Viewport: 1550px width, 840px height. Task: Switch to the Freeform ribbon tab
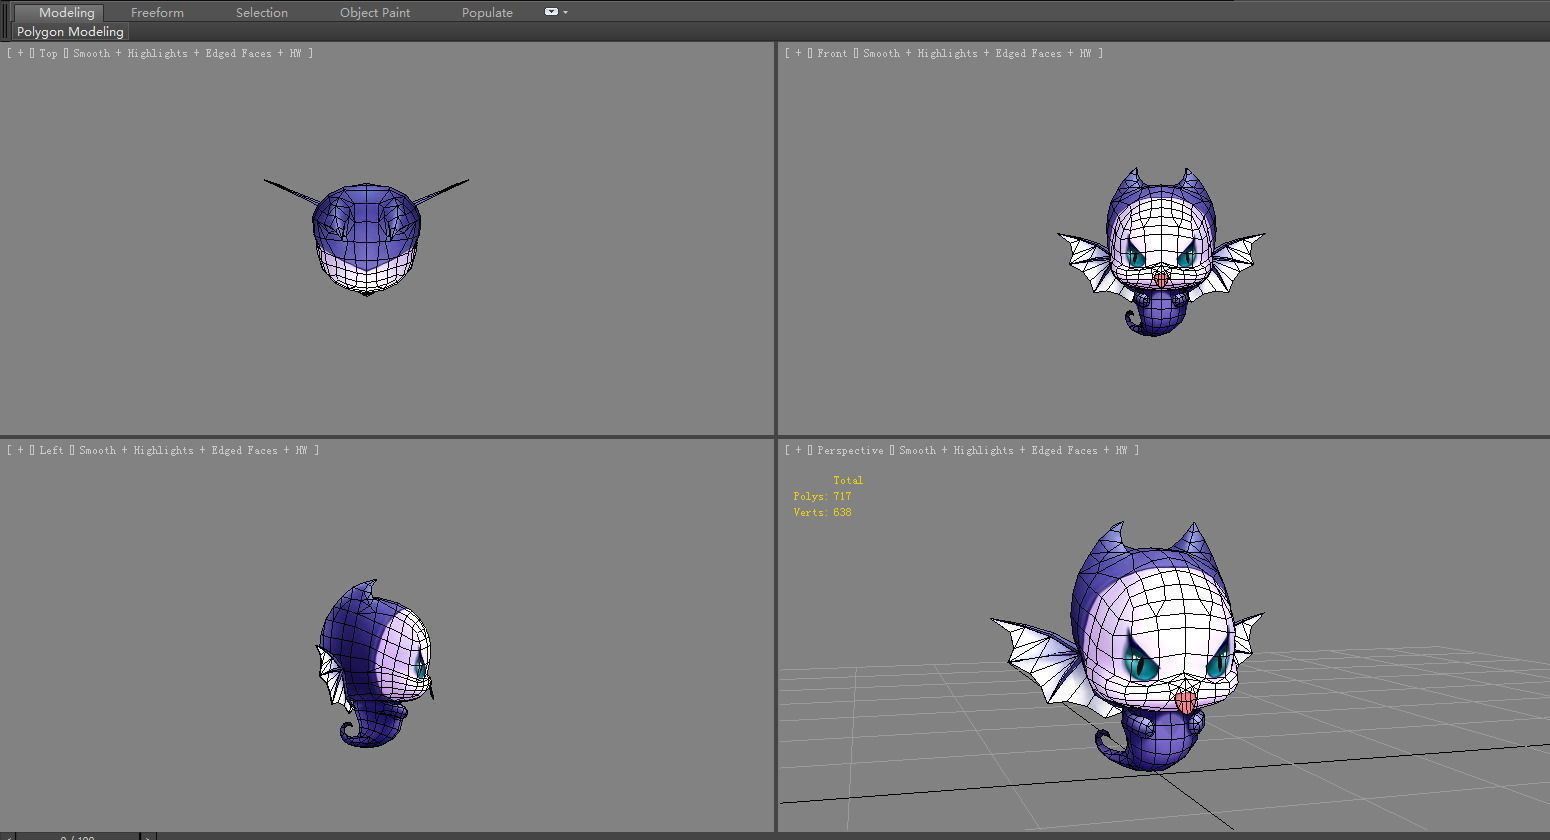pyautogui.click(x=157, y=12)
